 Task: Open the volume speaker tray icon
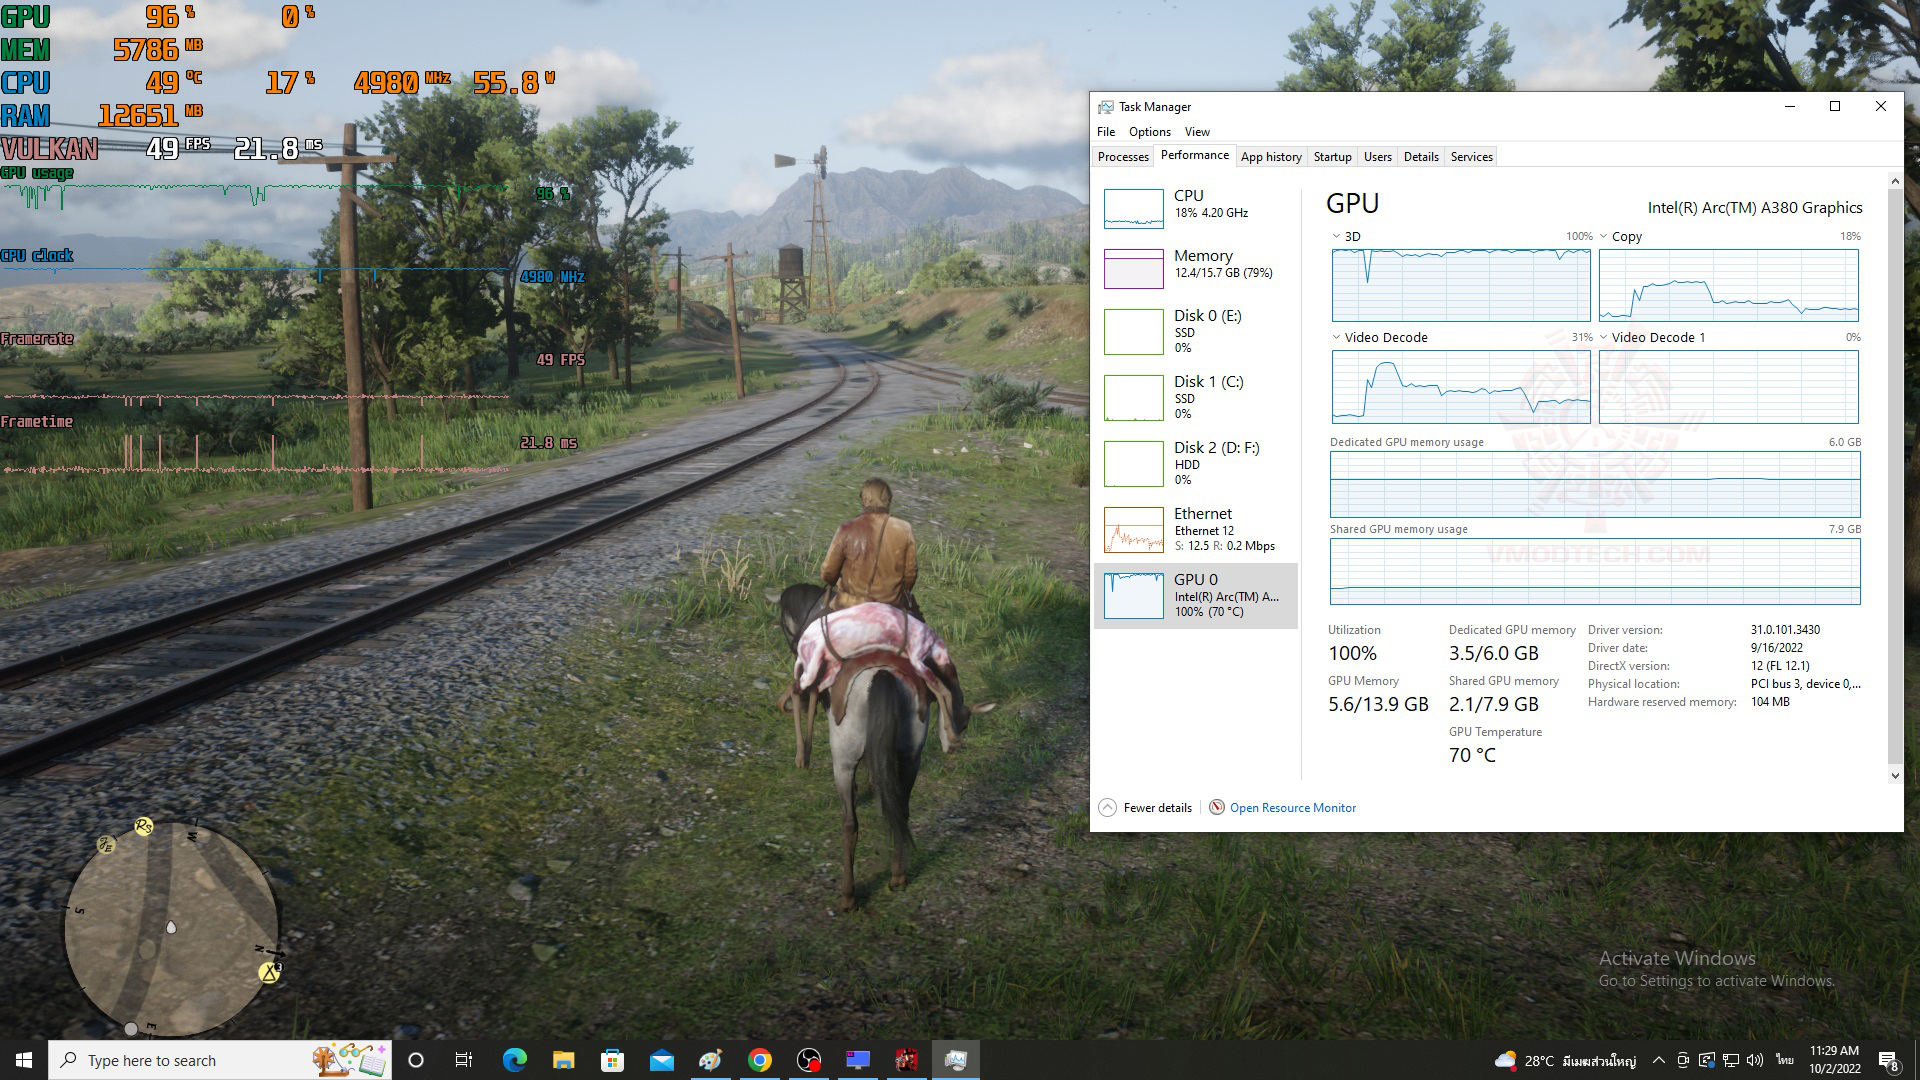[1755, 1060]
